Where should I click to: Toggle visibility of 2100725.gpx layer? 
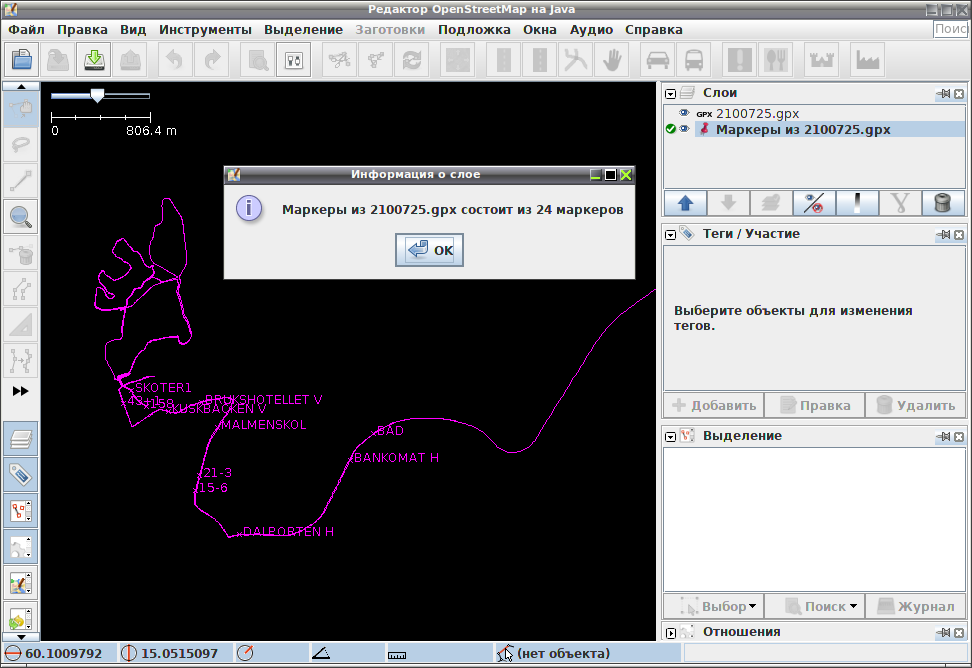[684, 113]
